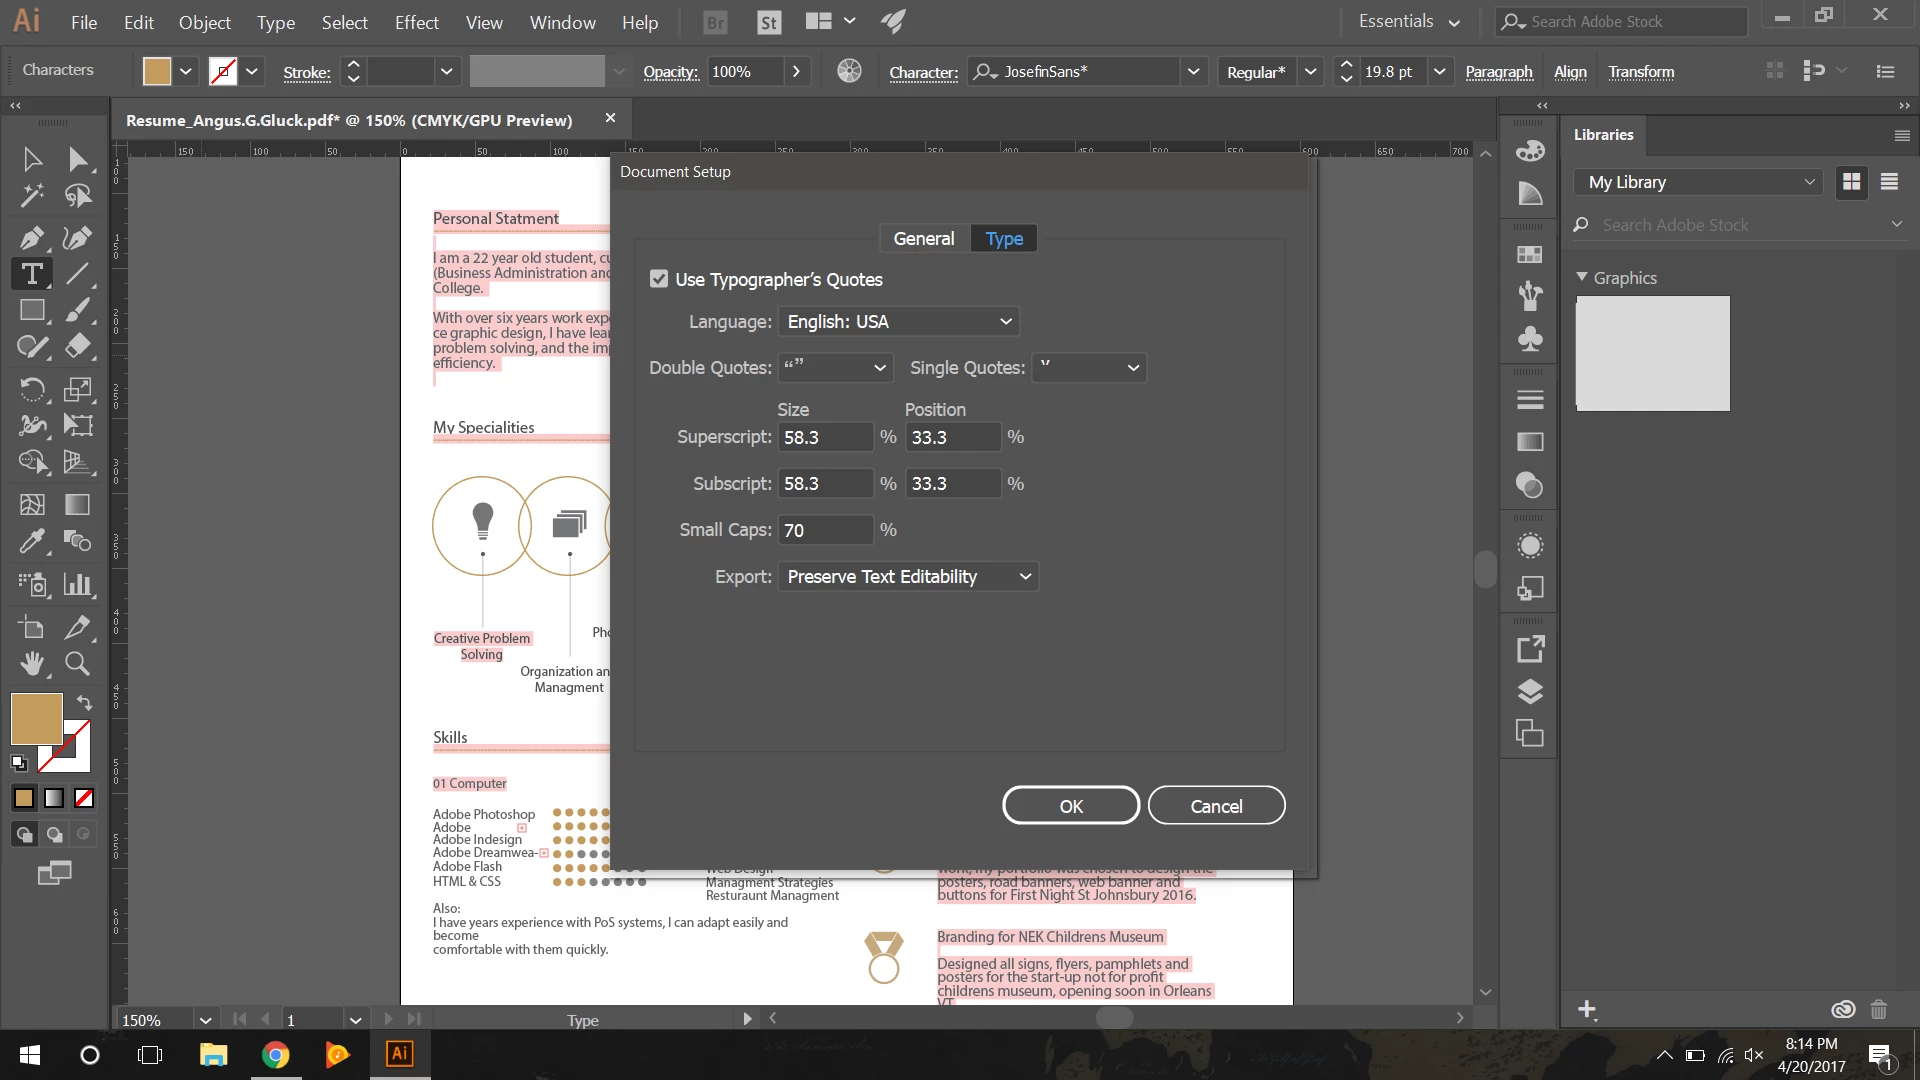Select the Zoom tool
The height and width of the screenshot is (1080, 1920).
pyautogui.click(x=77, y=663)
